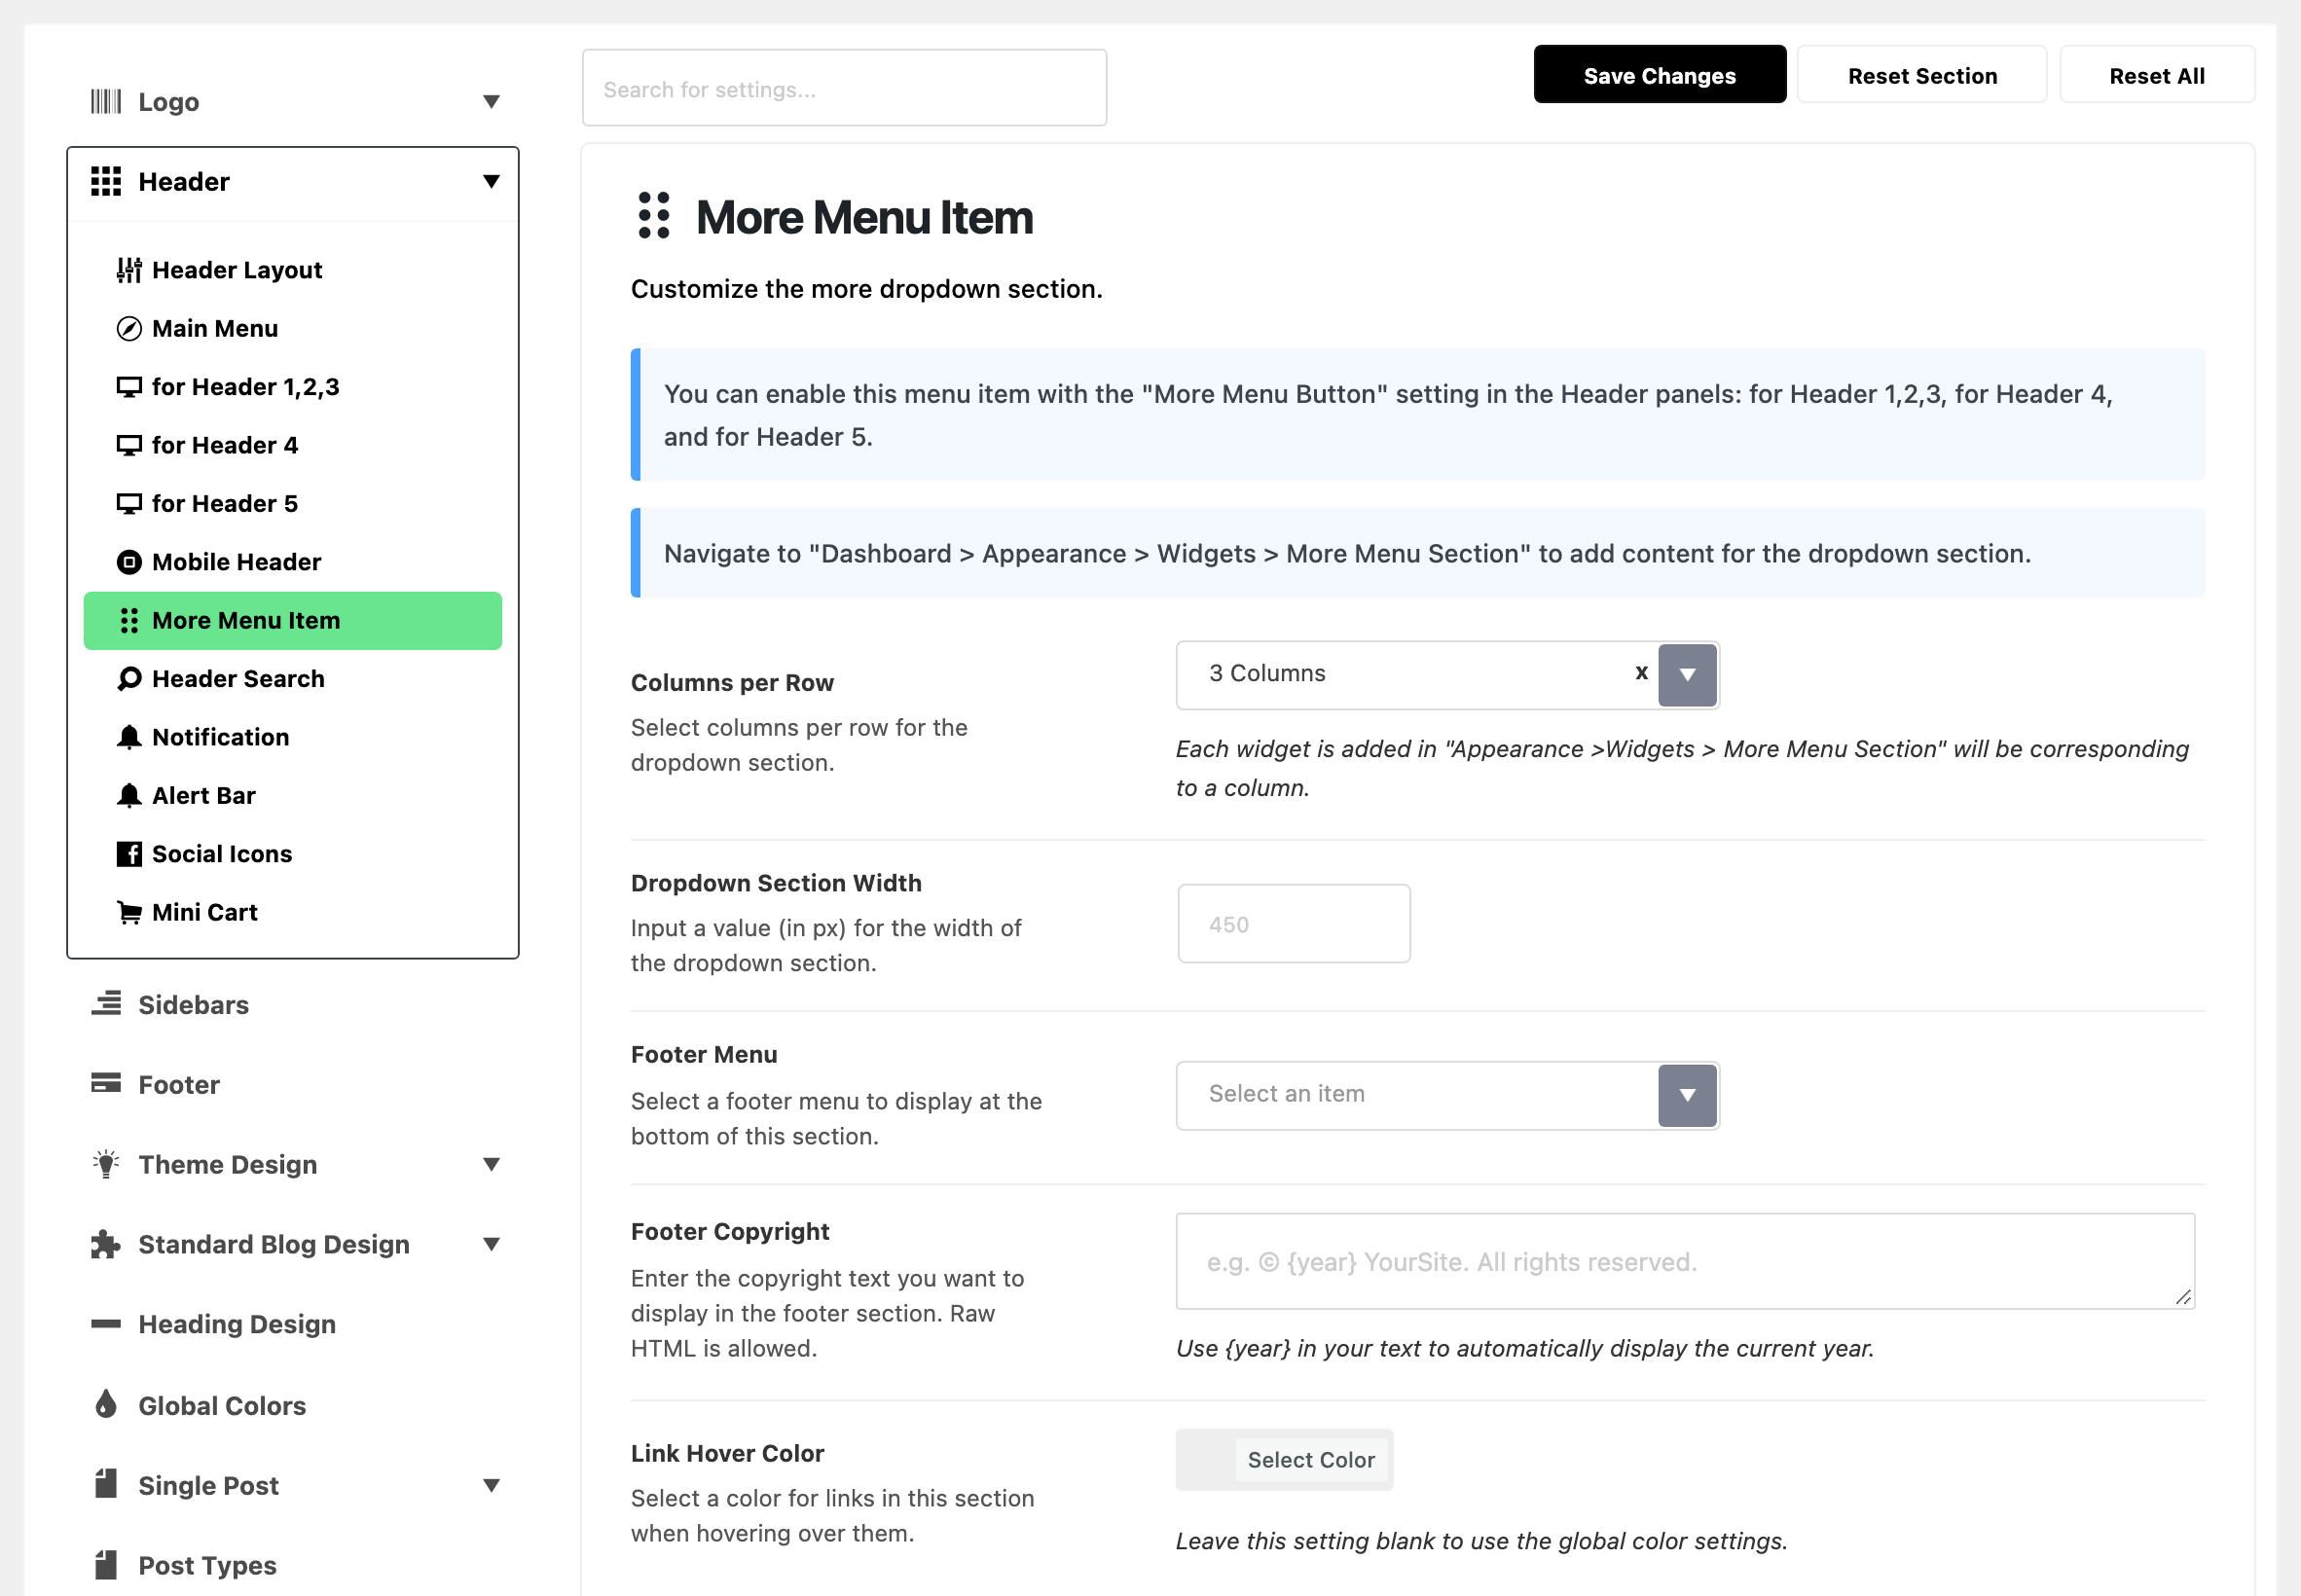This screenshot has width=2301, height=1596.
Task: Click the monitor icon beside for Header 1,2,3
Action: coord(129,387)
